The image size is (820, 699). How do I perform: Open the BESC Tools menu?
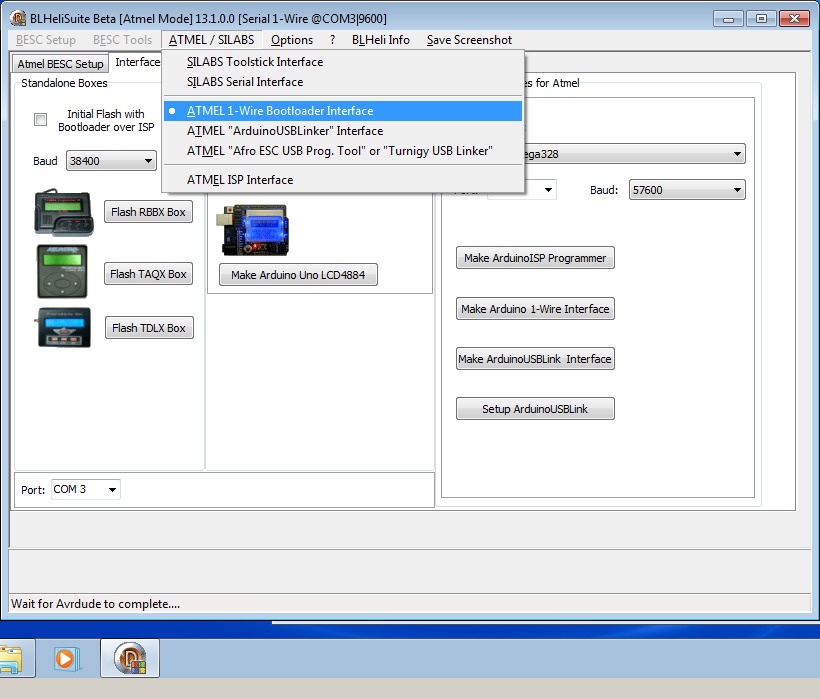(122, 40)
